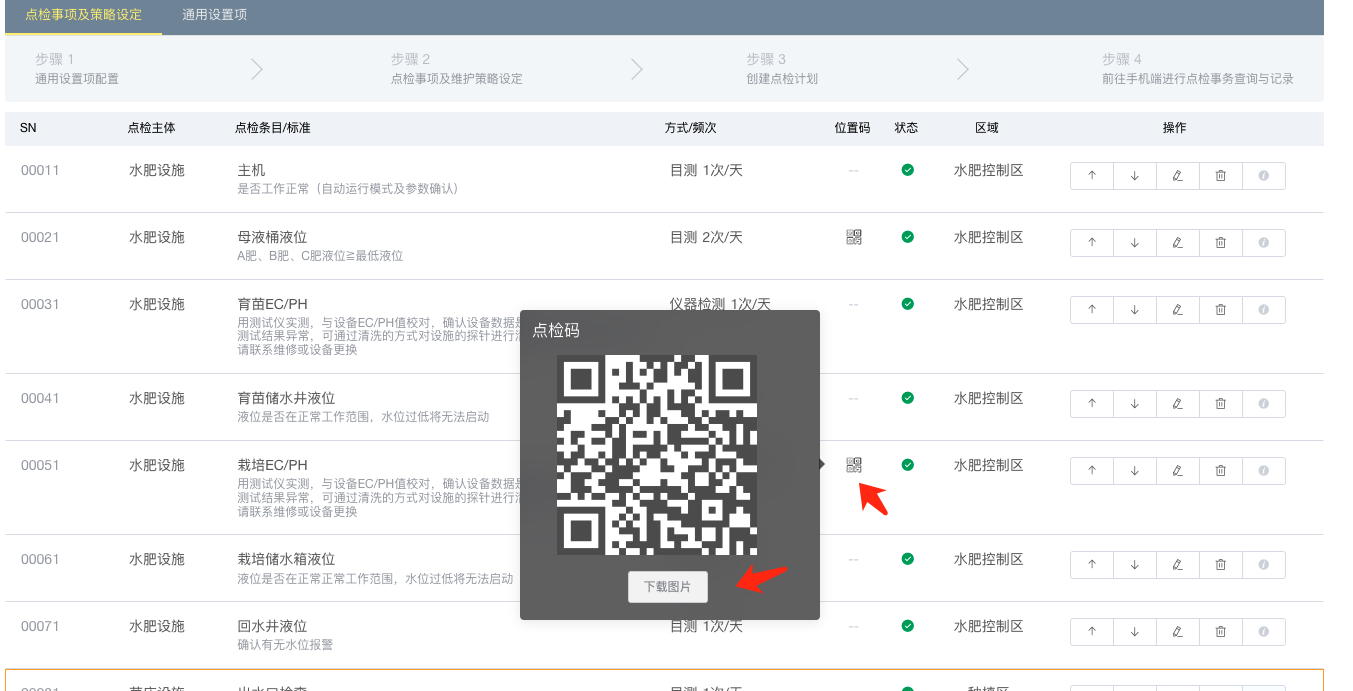Open info for 栽培EC/PH row
This screenshot has height=691, width=1353.
(1264, 471)
